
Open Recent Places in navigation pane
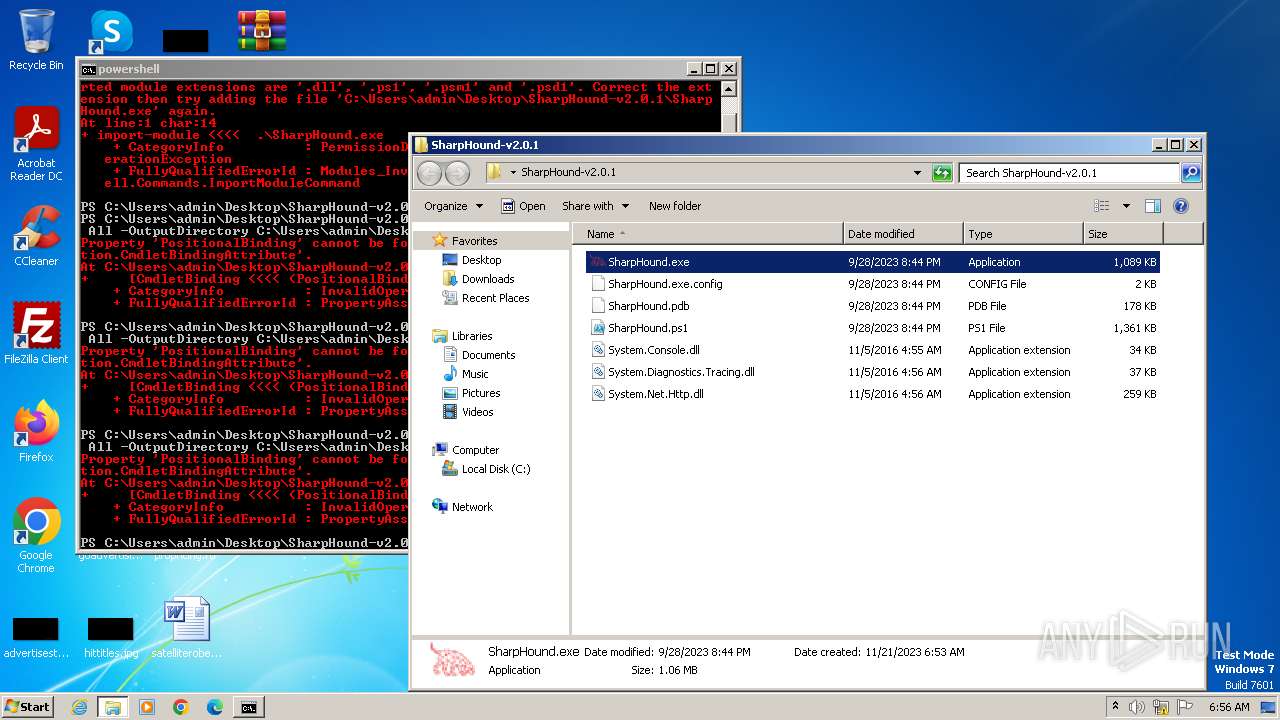click(495, 298)
